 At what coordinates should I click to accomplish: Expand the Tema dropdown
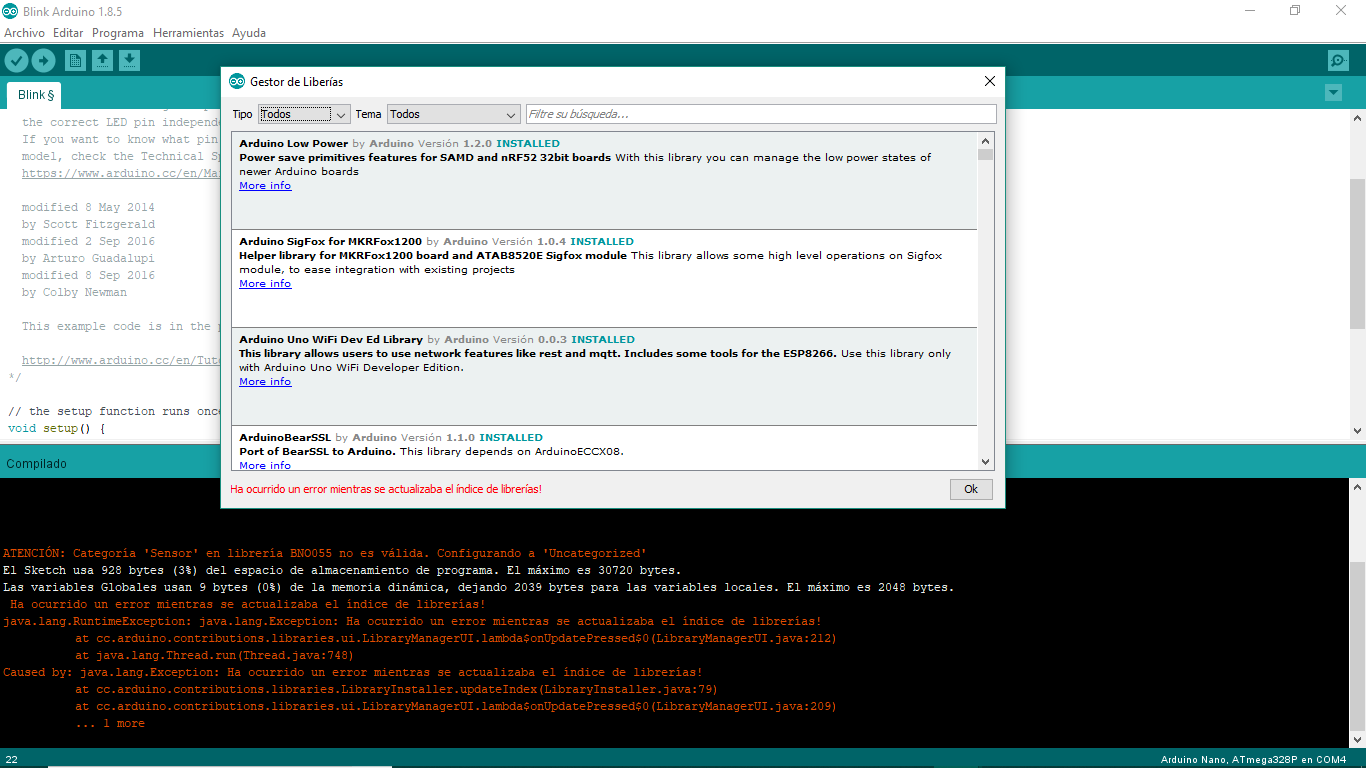tap(453, 114)
